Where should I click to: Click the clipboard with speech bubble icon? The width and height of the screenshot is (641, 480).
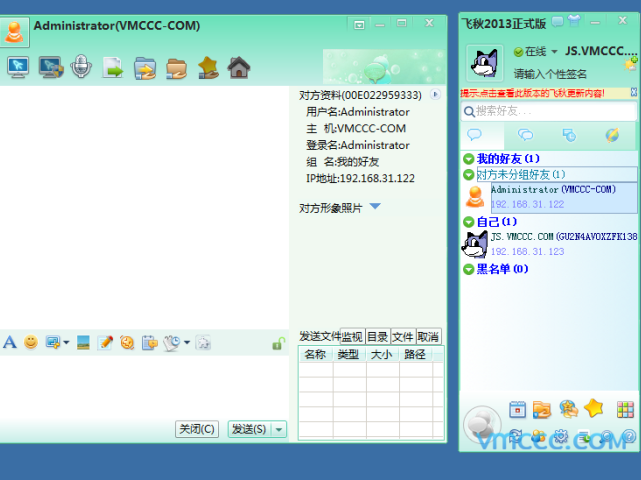(x=149, y=343)
